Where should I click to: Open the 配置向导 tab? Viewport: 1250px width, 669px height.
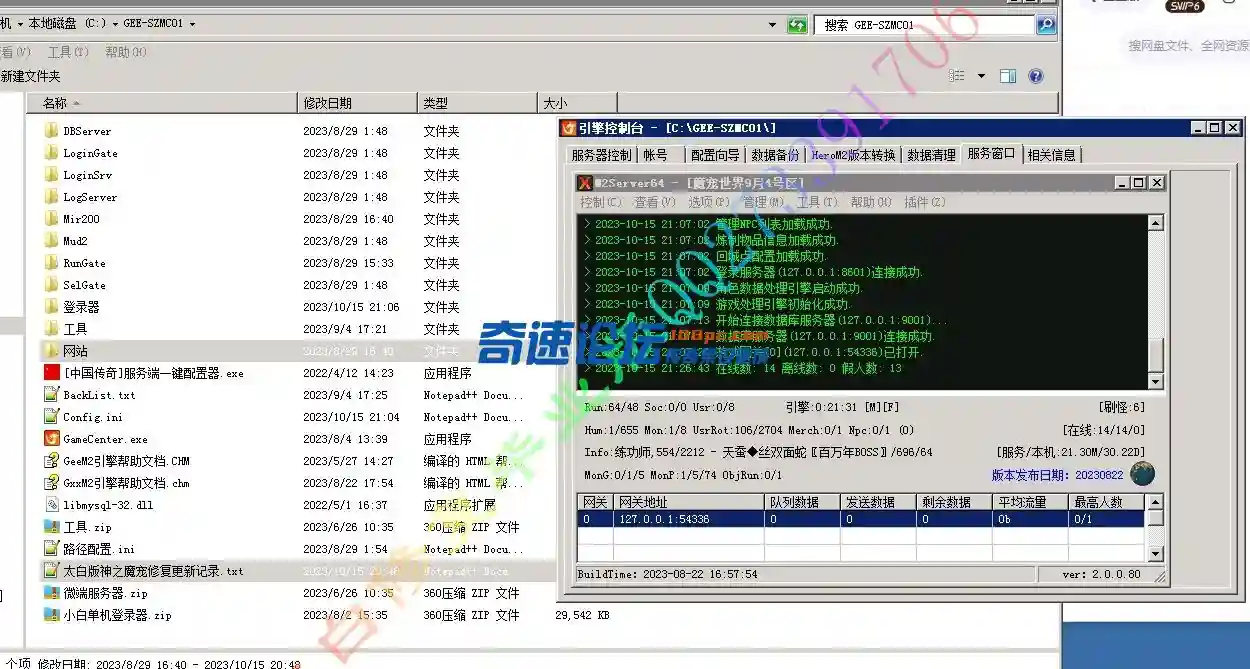click(715, 155)
